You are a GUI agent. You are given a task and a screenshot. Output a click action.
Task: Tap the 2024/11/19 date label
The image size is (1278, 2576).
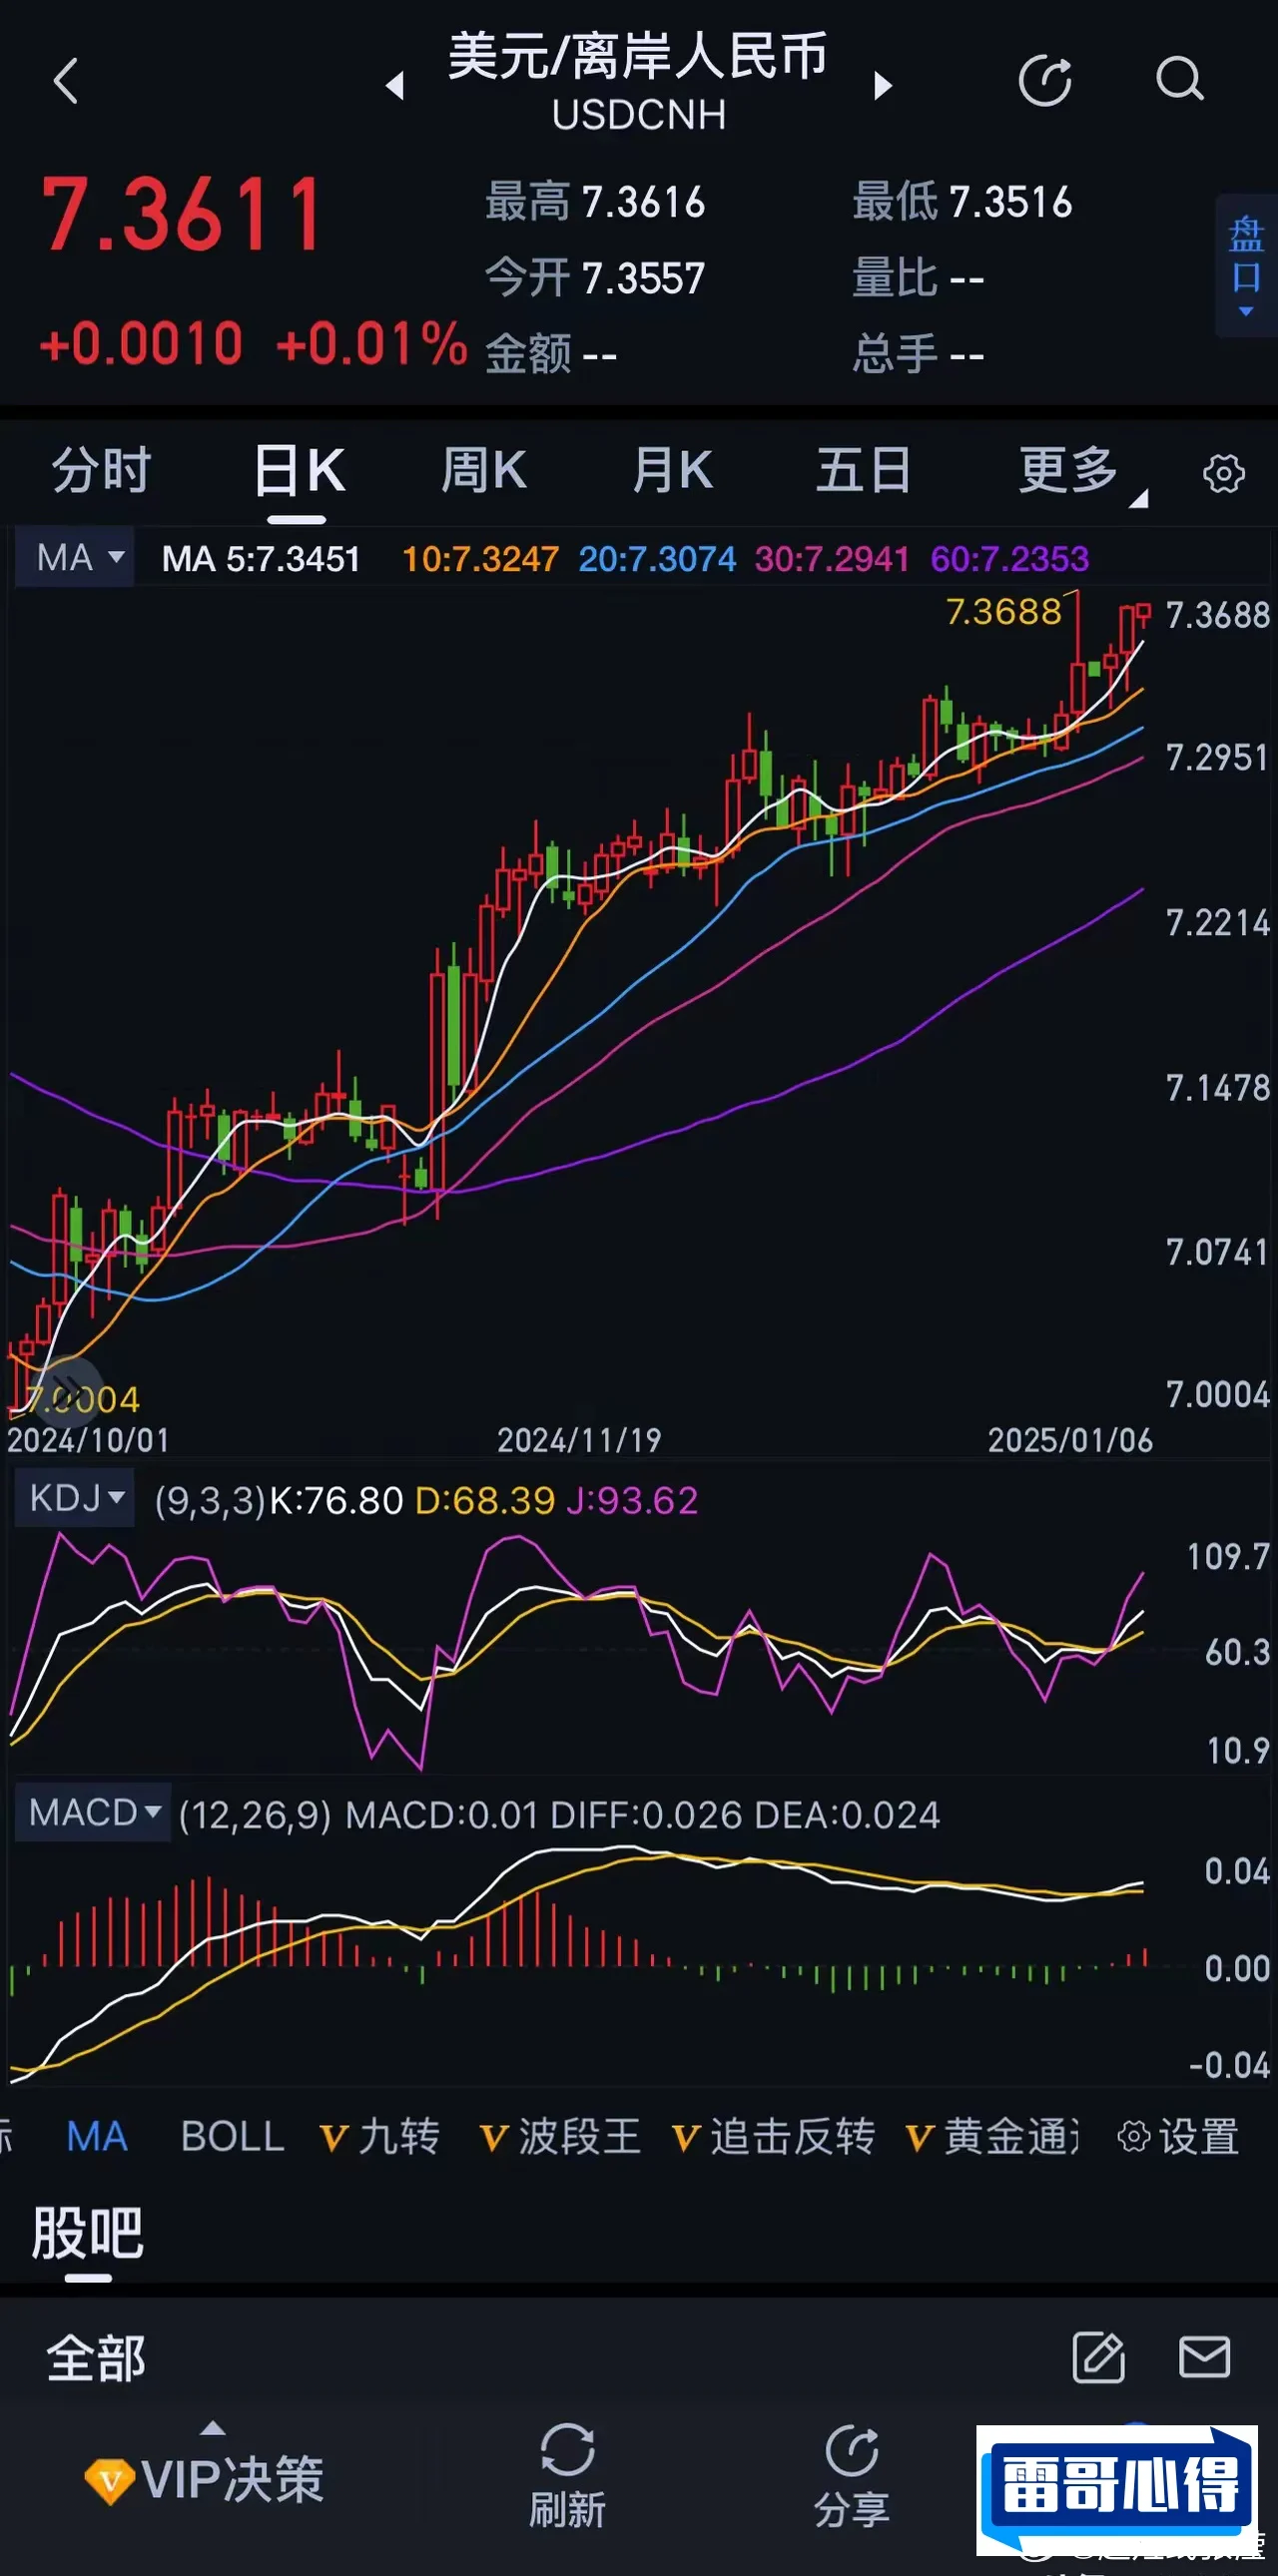[579, 1440]
